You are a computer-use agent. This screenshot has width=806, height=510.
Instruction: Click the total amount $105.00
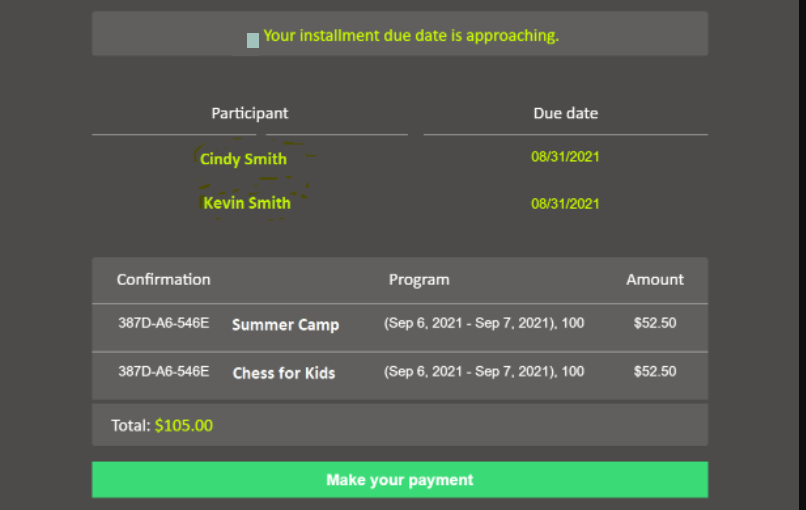coord(184,425)
